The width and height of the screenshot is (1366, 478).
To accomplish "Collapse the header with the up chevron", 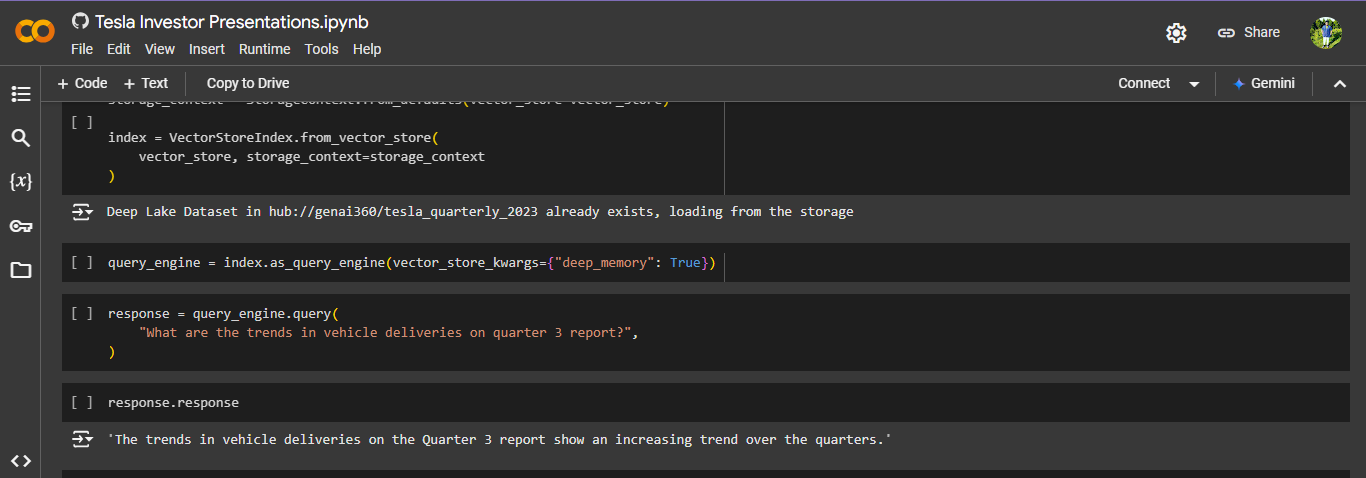I will (1340, 84).
